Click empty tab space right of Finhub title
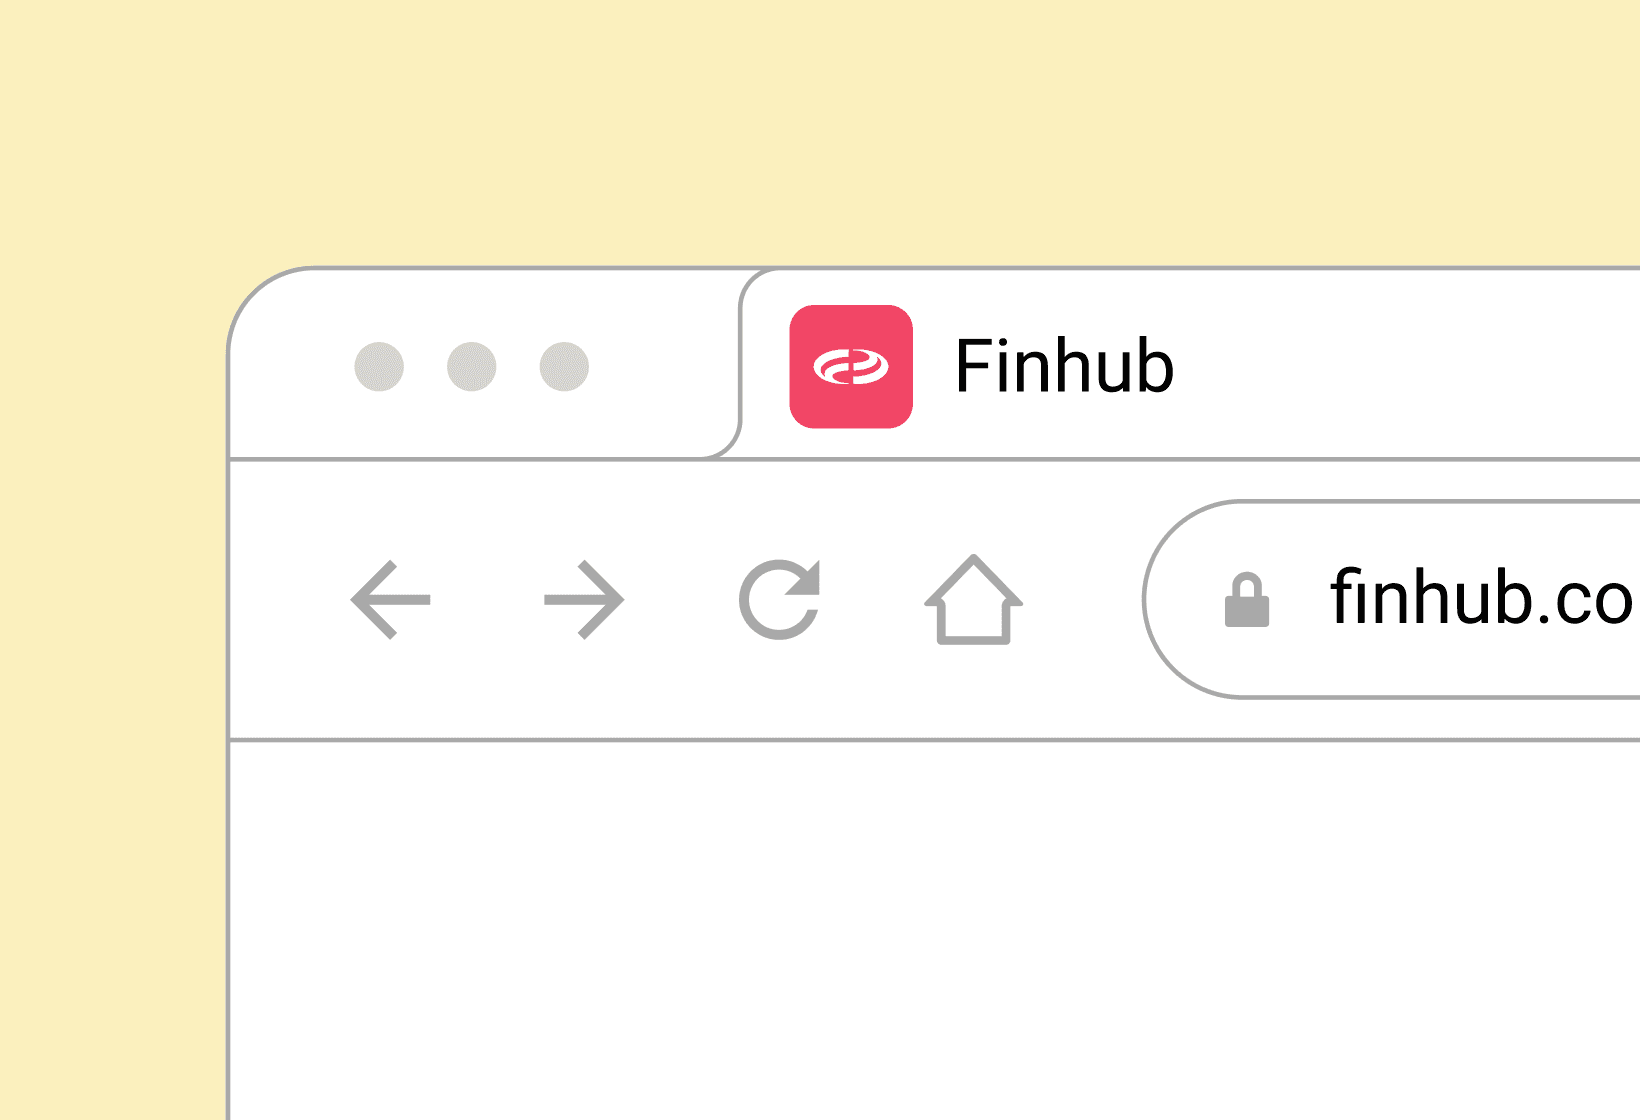 (x=1400, y=366)
